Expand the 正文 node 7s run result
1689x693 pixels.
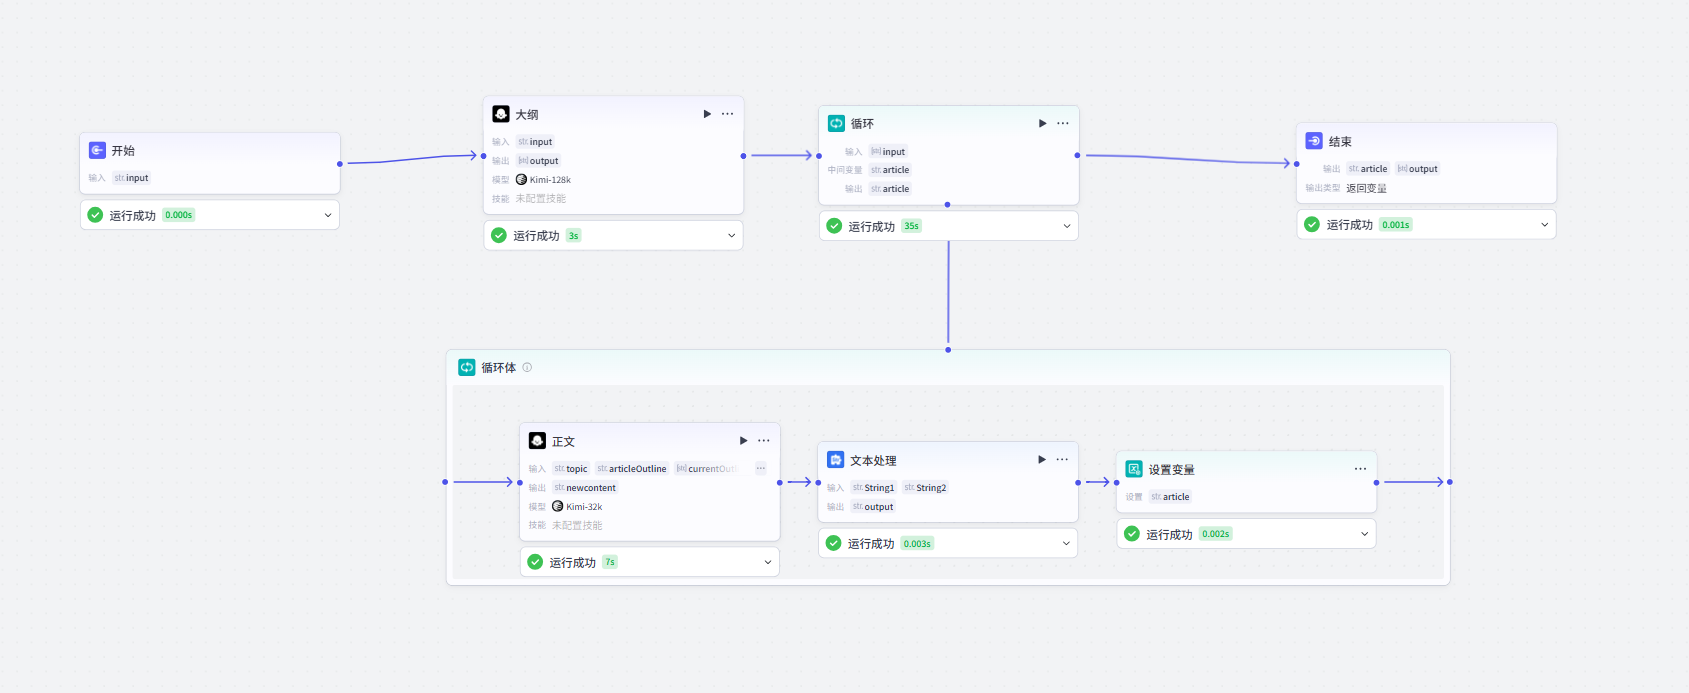click(x=767, y=562)
